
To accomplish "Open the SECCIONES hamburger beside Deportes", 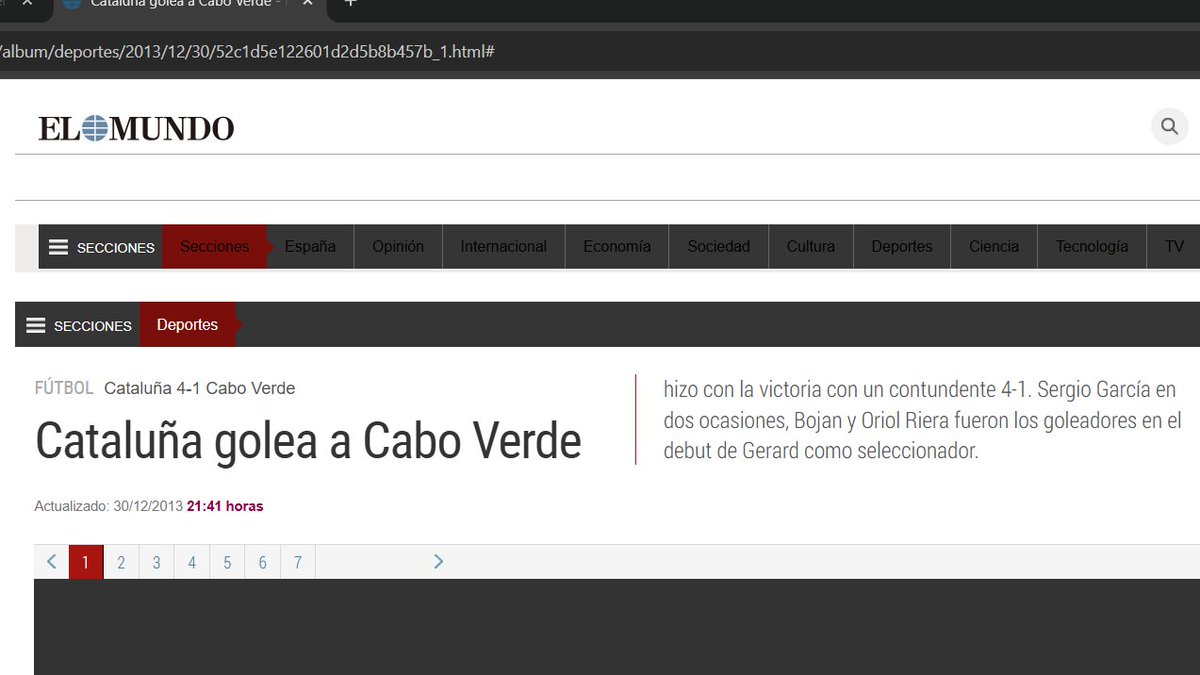I will point(78,325).
